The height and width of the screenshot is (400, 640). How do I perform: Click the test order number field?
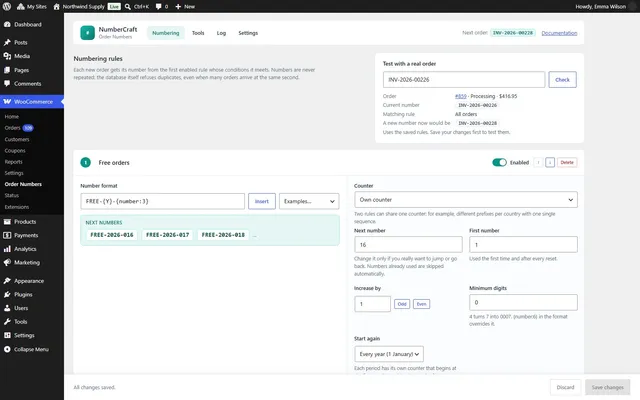pyautogui.click(x=464, y=80)
